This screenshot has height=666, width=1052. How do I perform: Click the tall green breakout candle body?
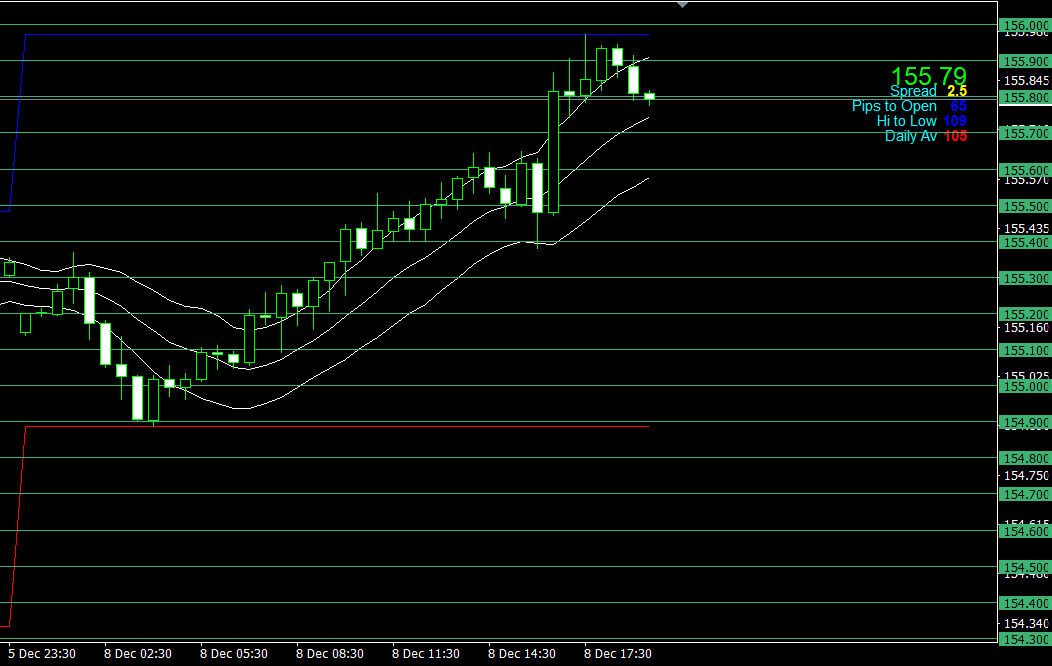click(553, 152)
